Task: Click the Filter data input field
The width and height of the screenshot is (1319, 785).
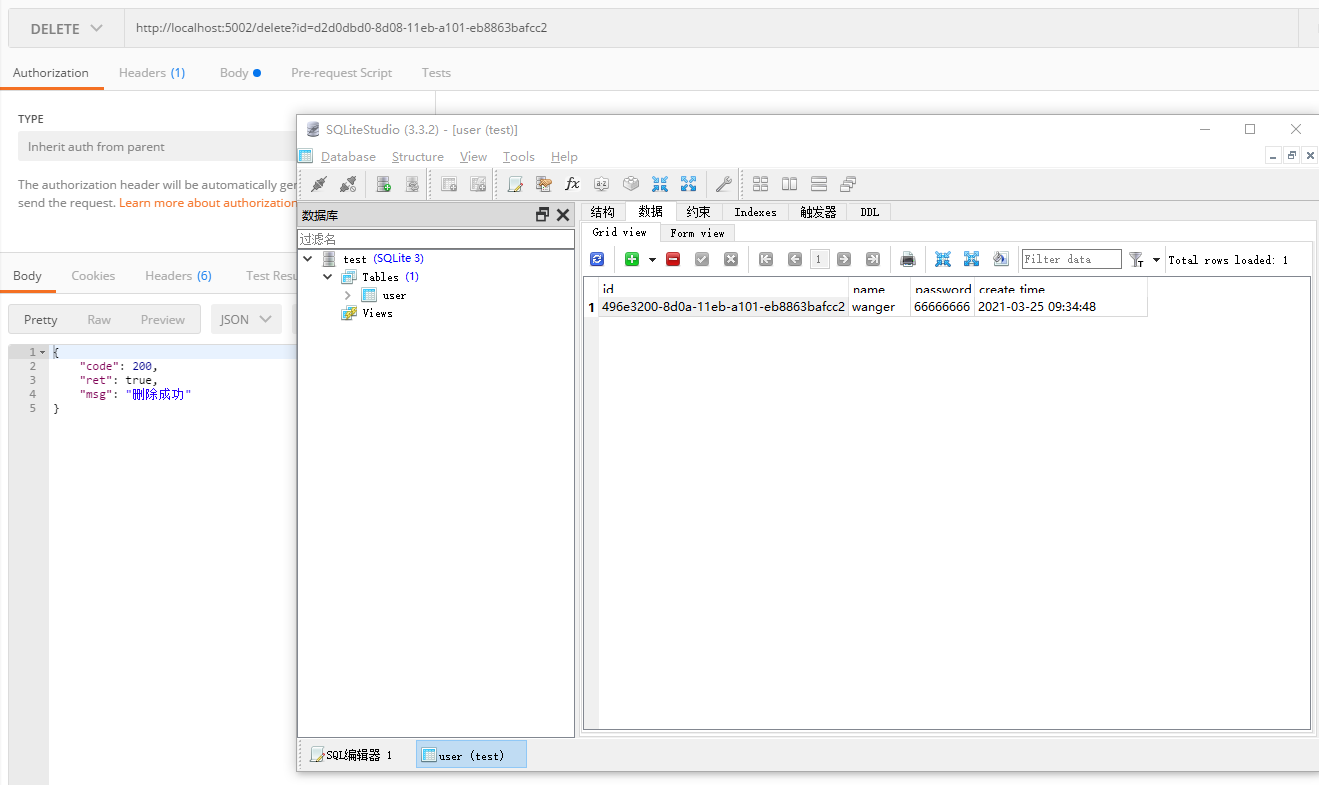Action: (x=1071, y=259)
